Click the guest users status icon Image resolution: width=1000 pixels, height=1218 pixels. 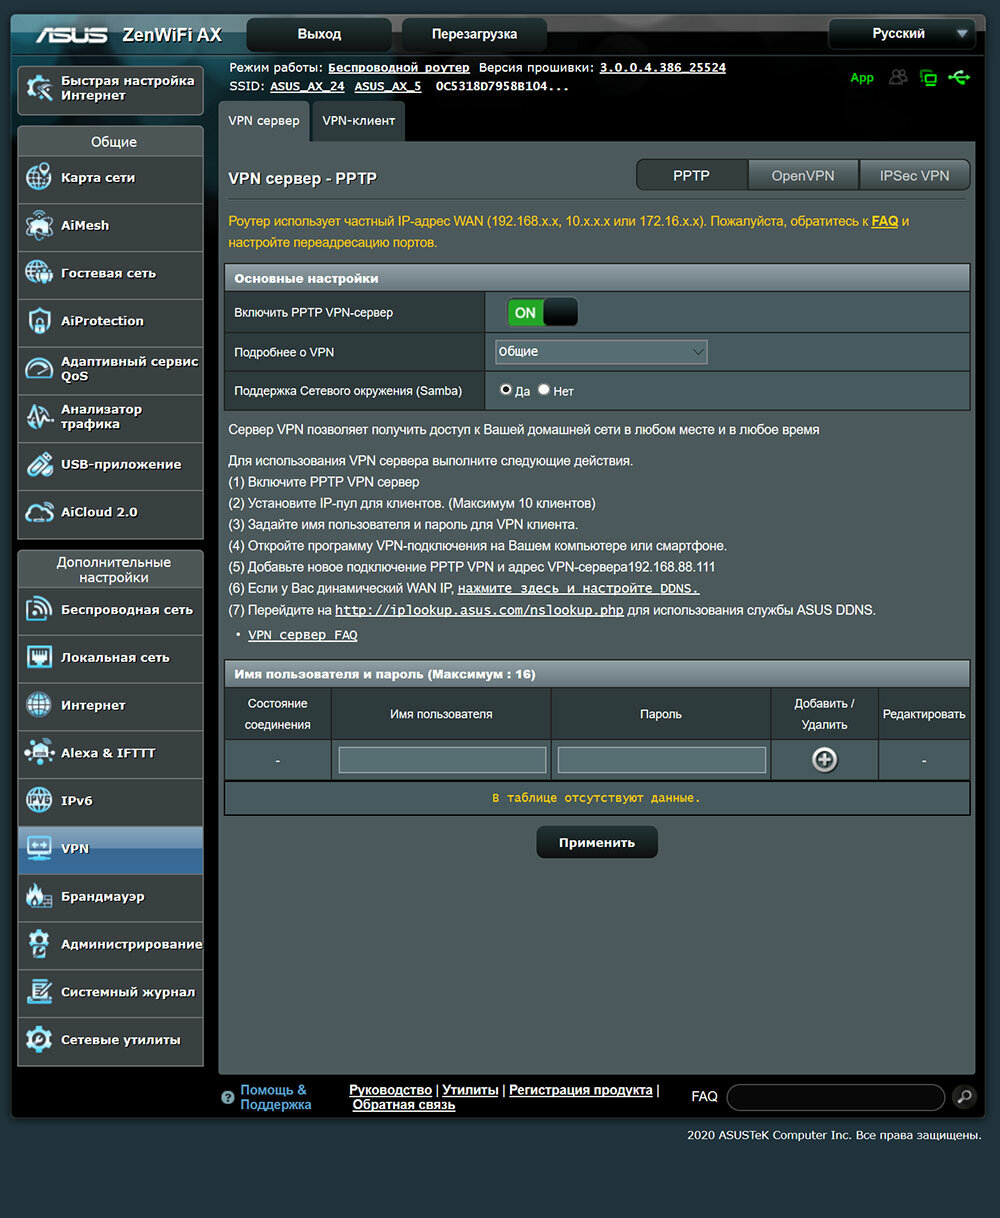899,77
